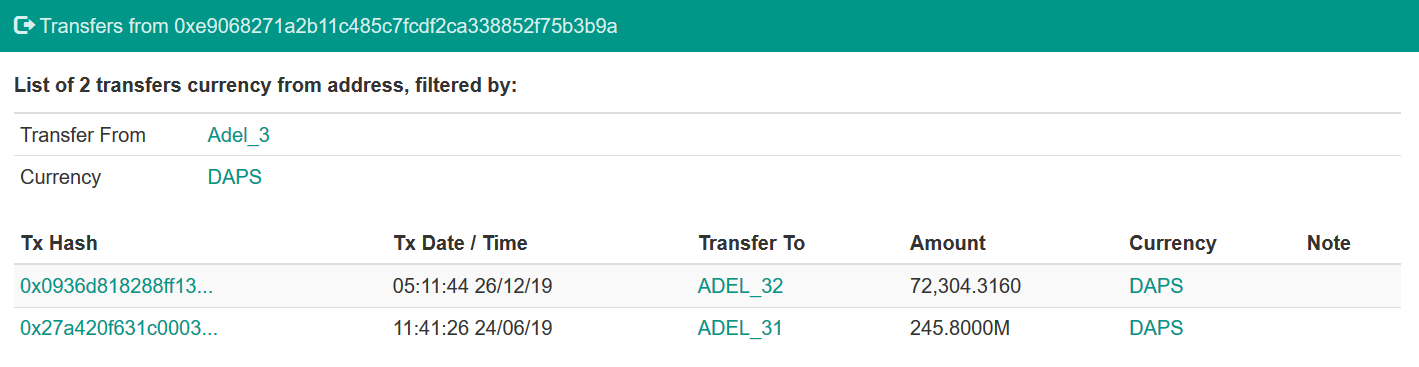Viewport: 1419px width, 367px height.
Task: Open transaction hash 0x0936d818288ff13...
Action: coord(117,286)
